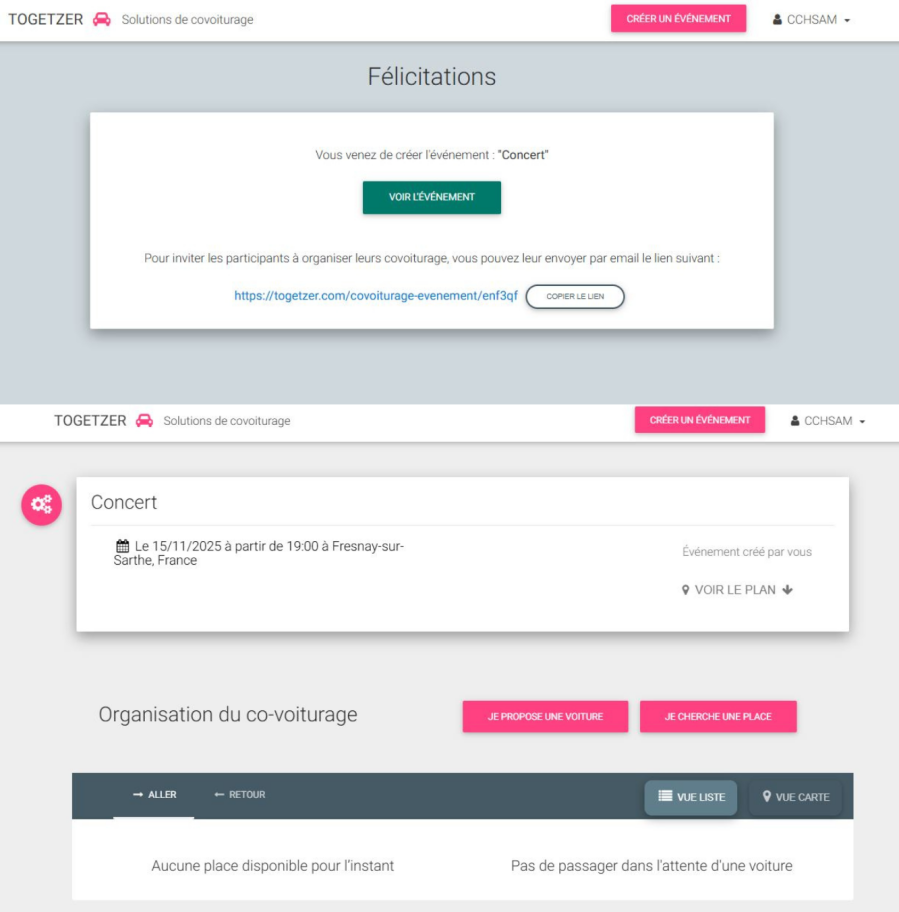Click the lower header red car logo
This screenshot has width=899, height=912.
click(144, 421)
